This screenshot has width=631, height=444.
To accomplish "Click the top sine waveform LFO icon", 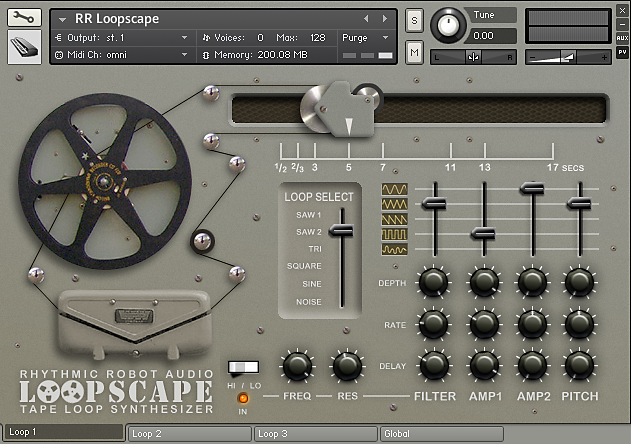I will [394, 189].
